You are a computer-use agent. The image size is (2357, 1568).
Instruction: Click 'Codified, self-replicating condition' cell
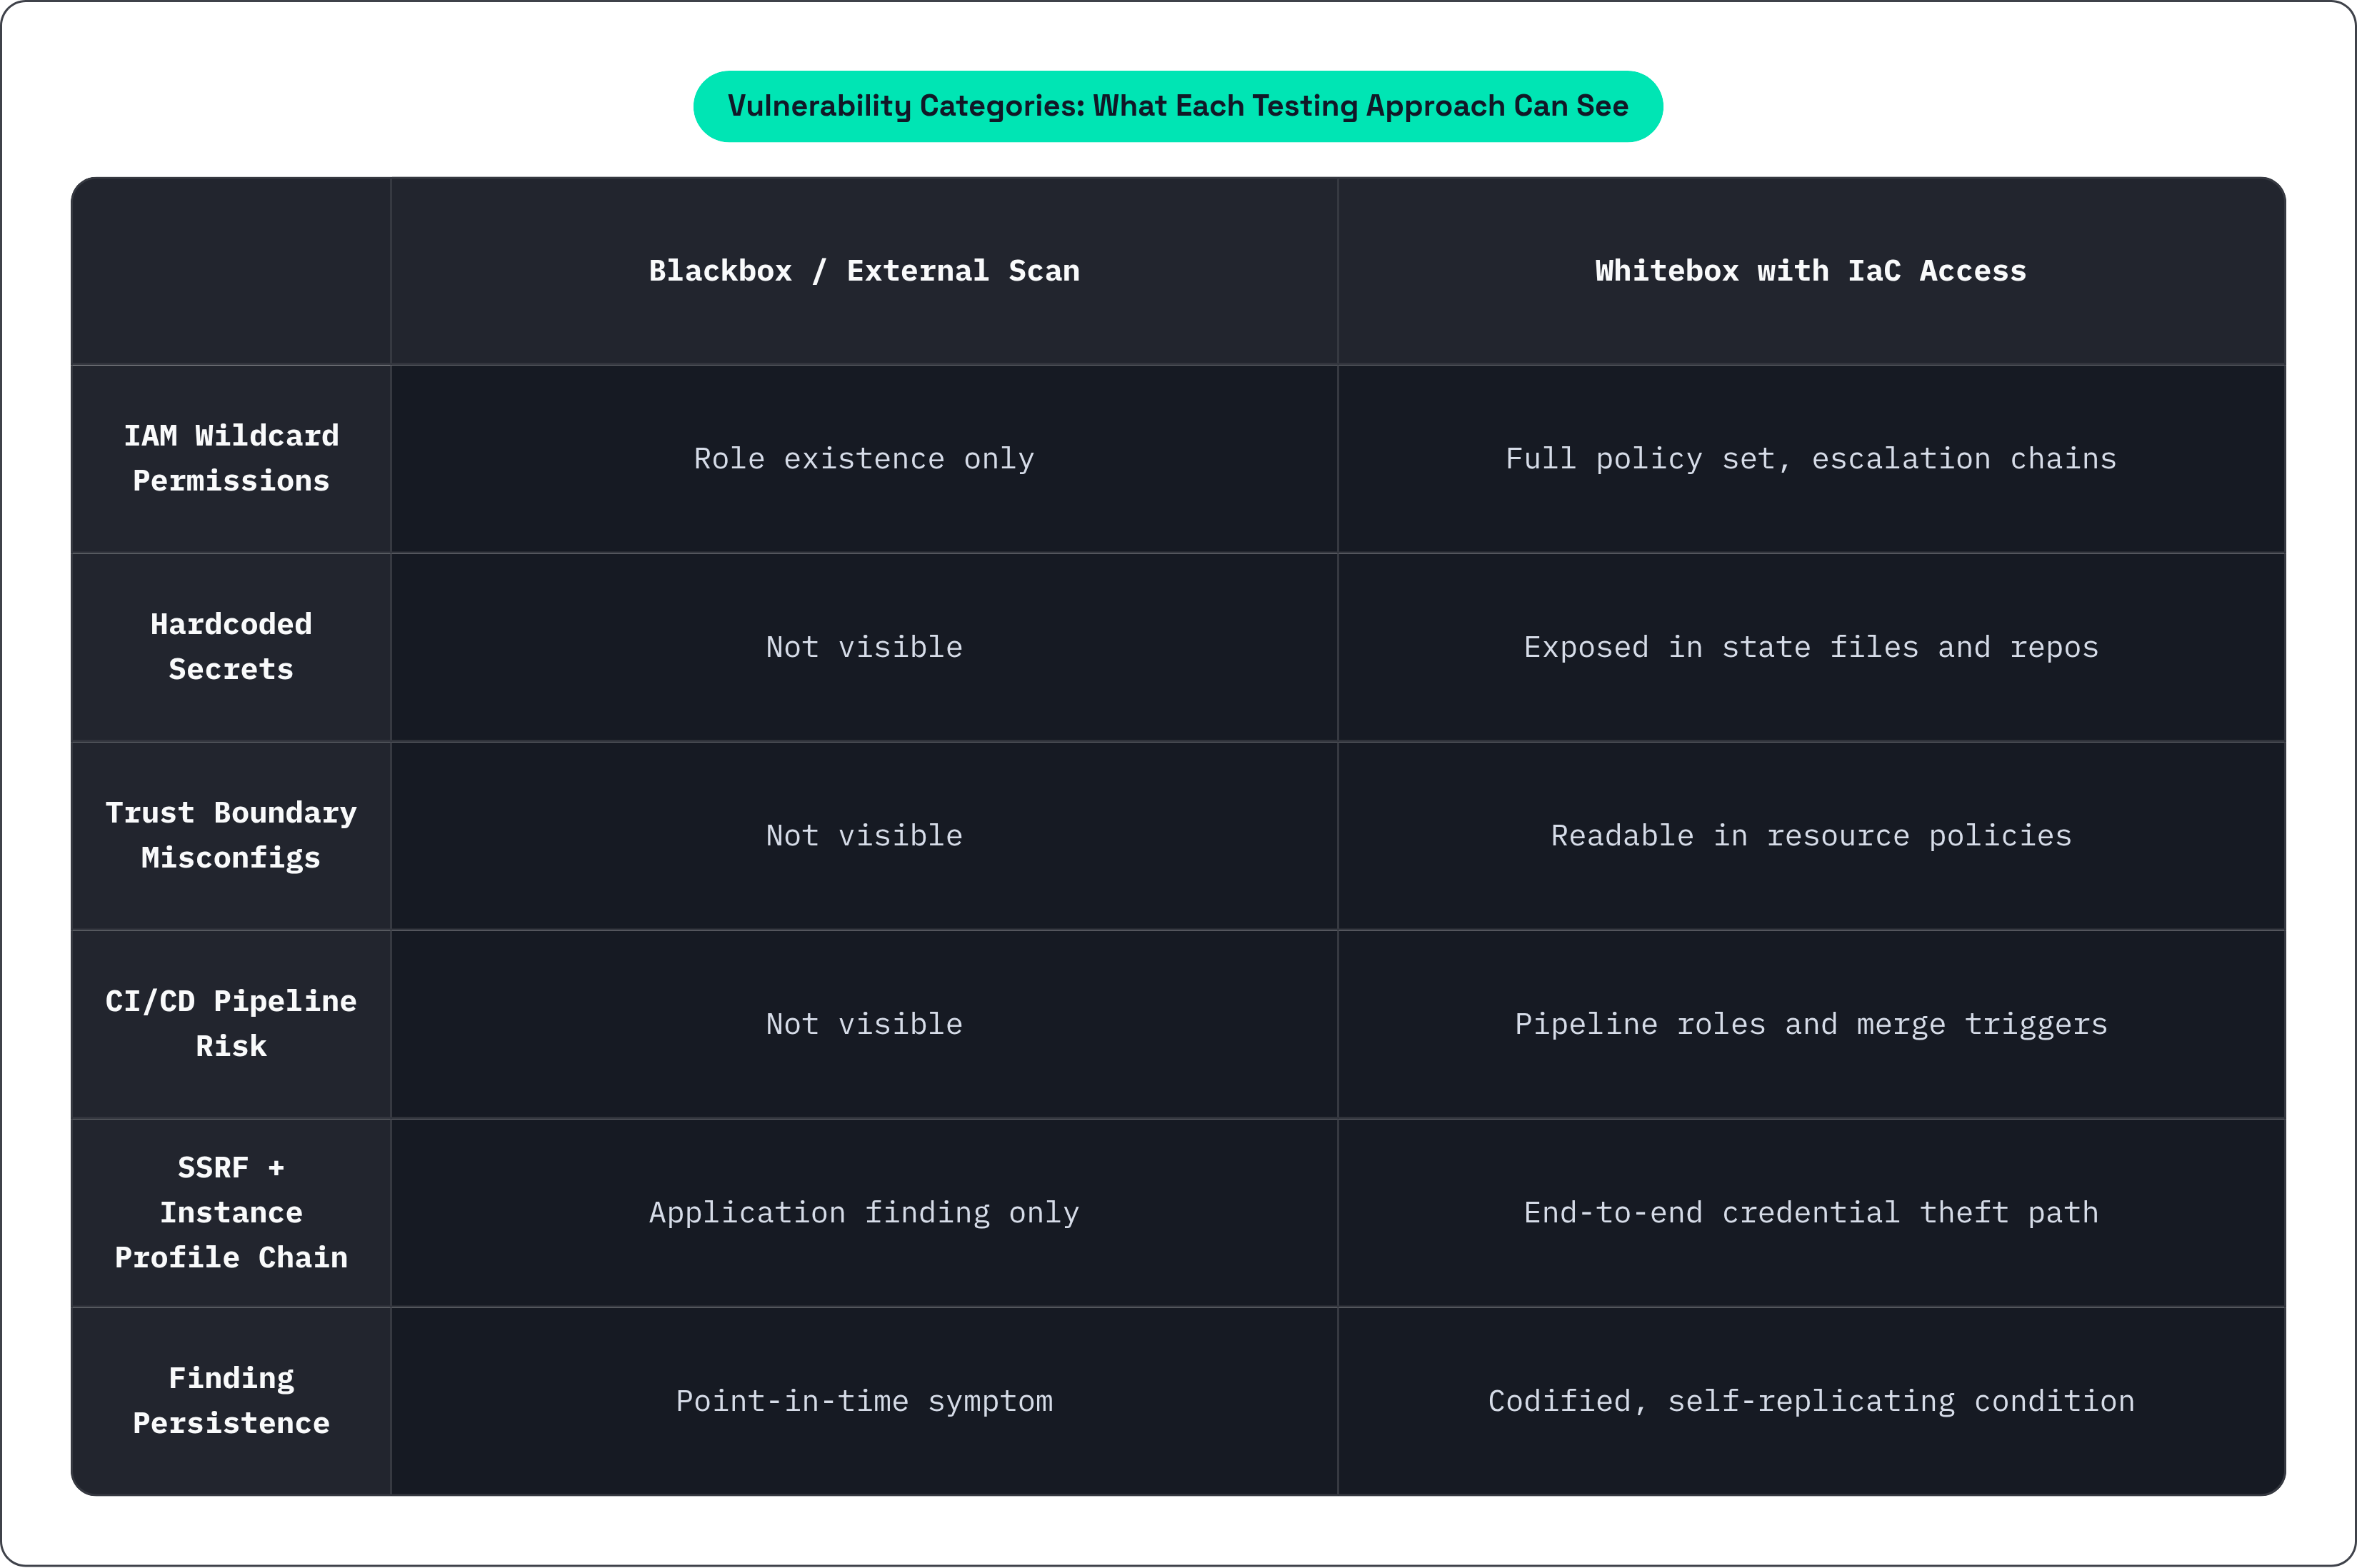(x=1810, y=1401)
